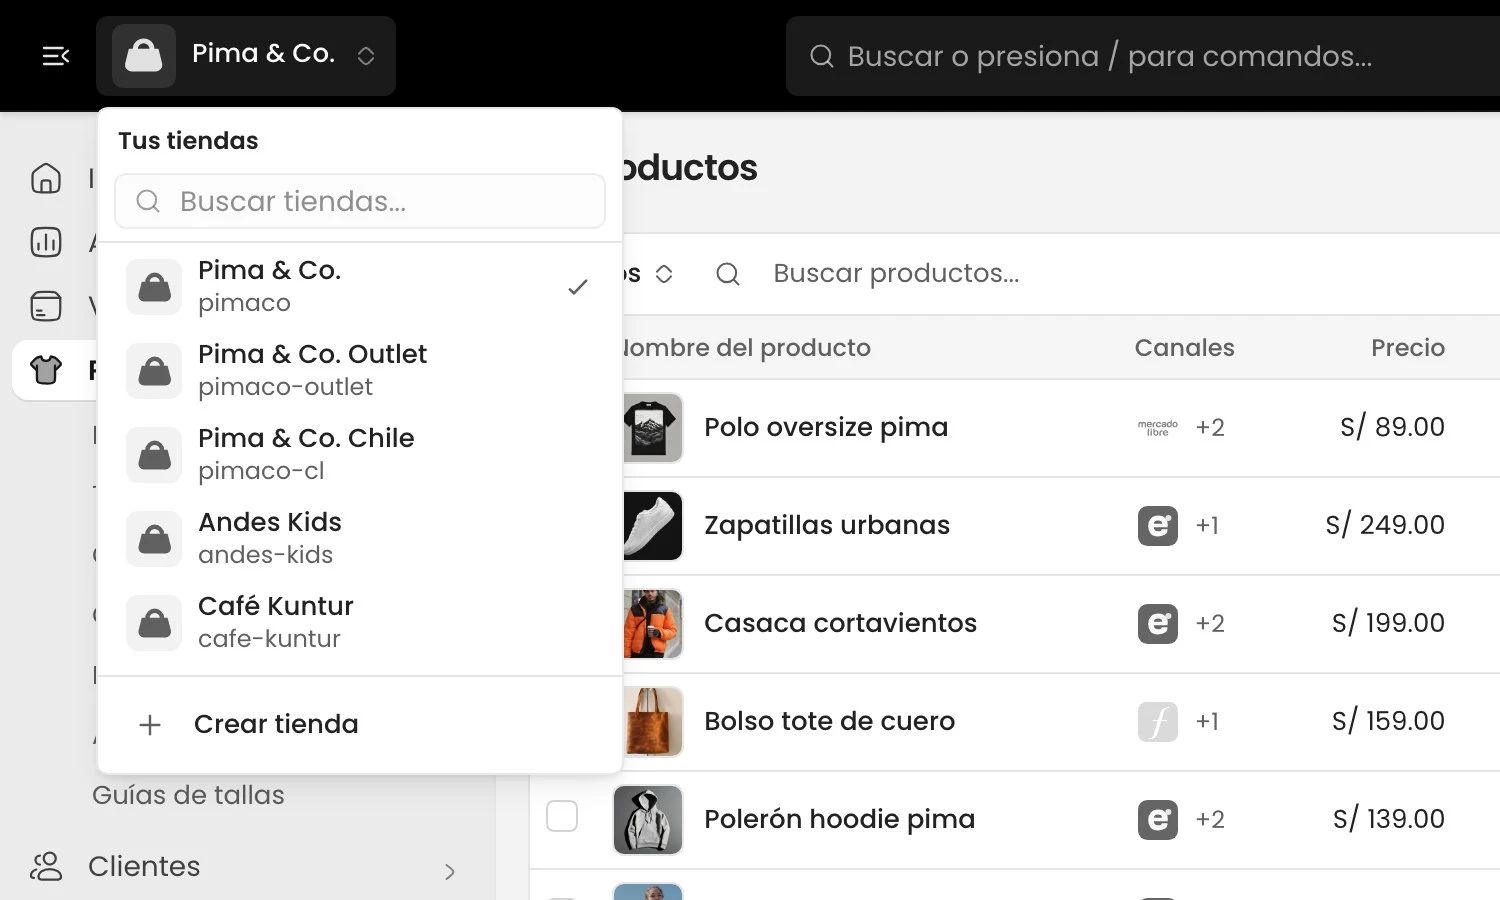
Task: Switch to Pima & Co. Outlet store
Action: [360, 370]
